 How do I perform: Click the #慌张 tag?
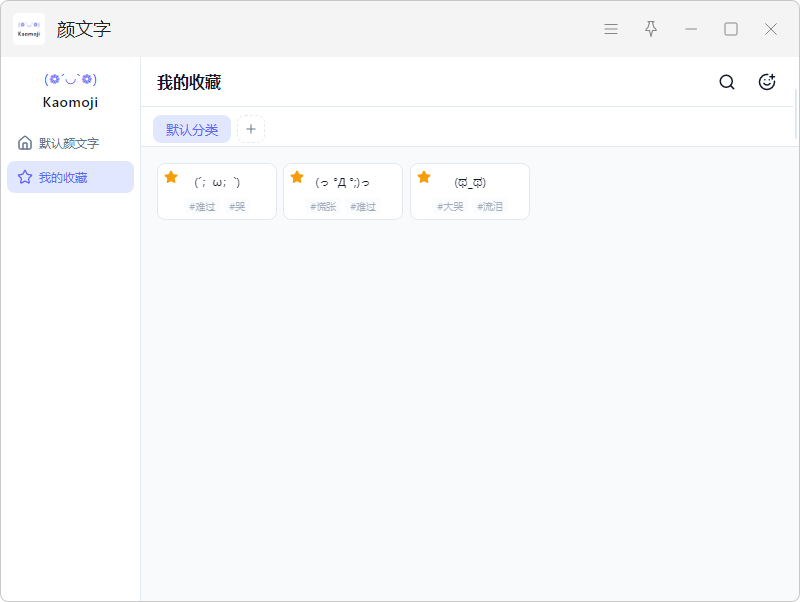click(x=323, y=207)
